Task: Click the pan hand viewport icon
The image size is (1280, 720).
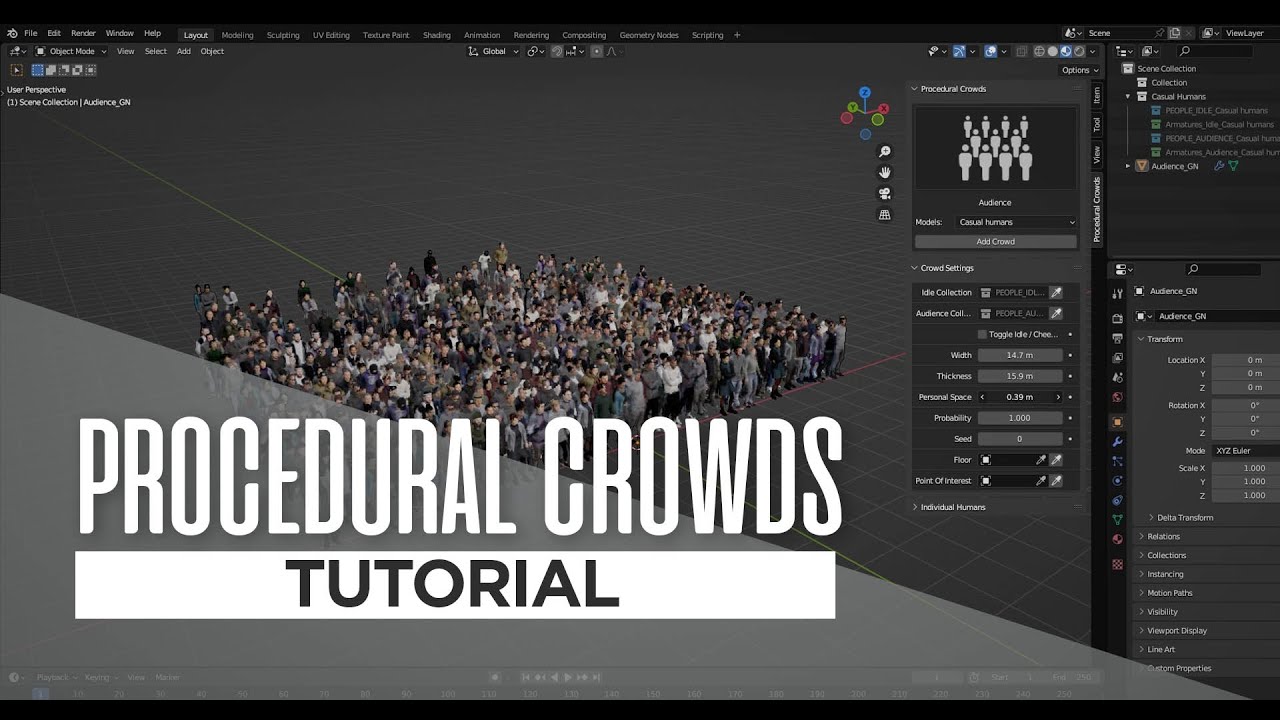Action: [x=884, y=173]
